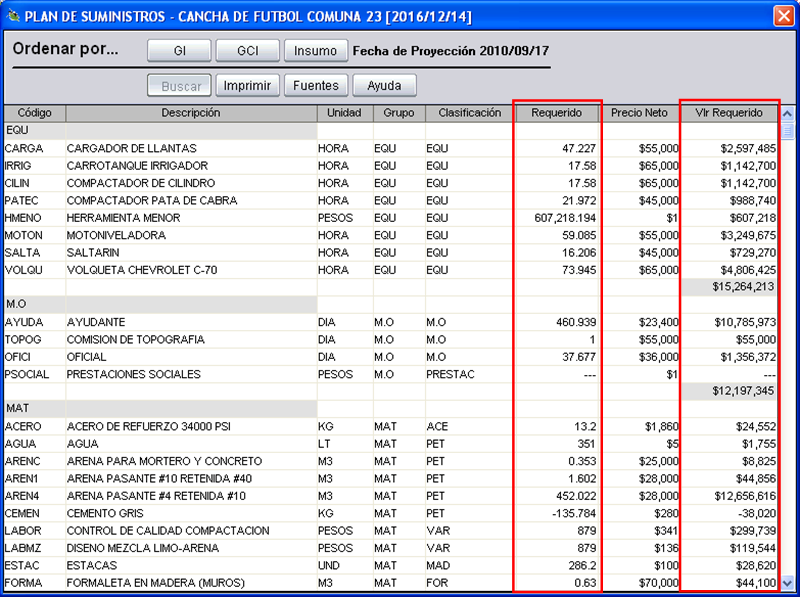
Task: Click the Descripción column header
Action: (191, 113)
